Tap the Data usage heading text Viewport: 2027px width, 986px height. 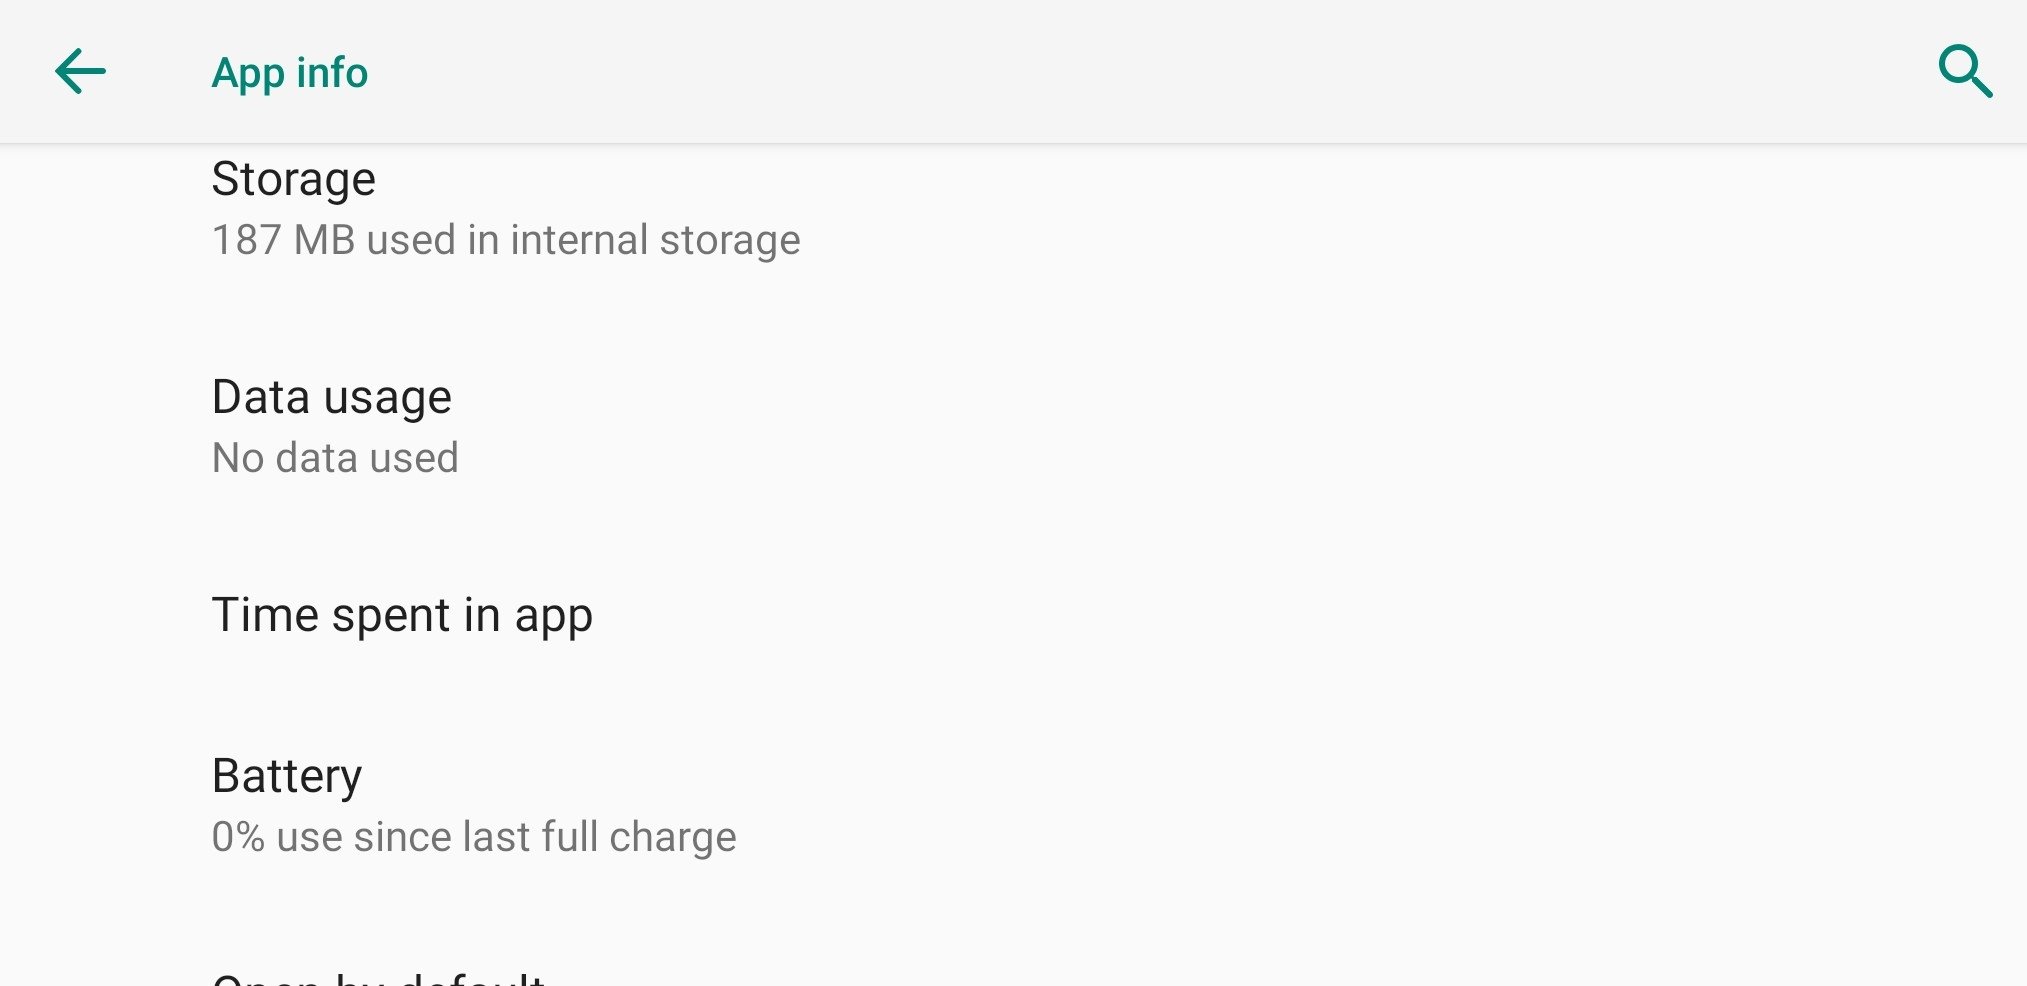coord(332,398)
